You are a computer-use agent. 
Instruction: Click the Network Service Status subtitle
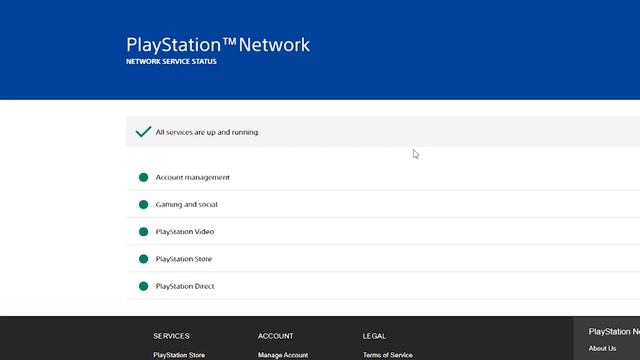(x=171, y=62)
